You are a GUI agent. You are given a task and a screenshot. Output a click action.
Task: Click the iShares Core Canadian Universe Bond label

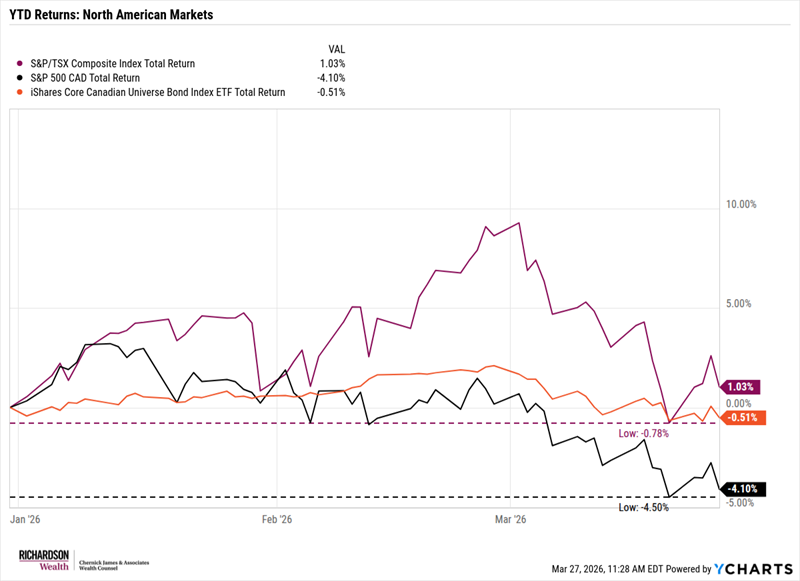157,91
